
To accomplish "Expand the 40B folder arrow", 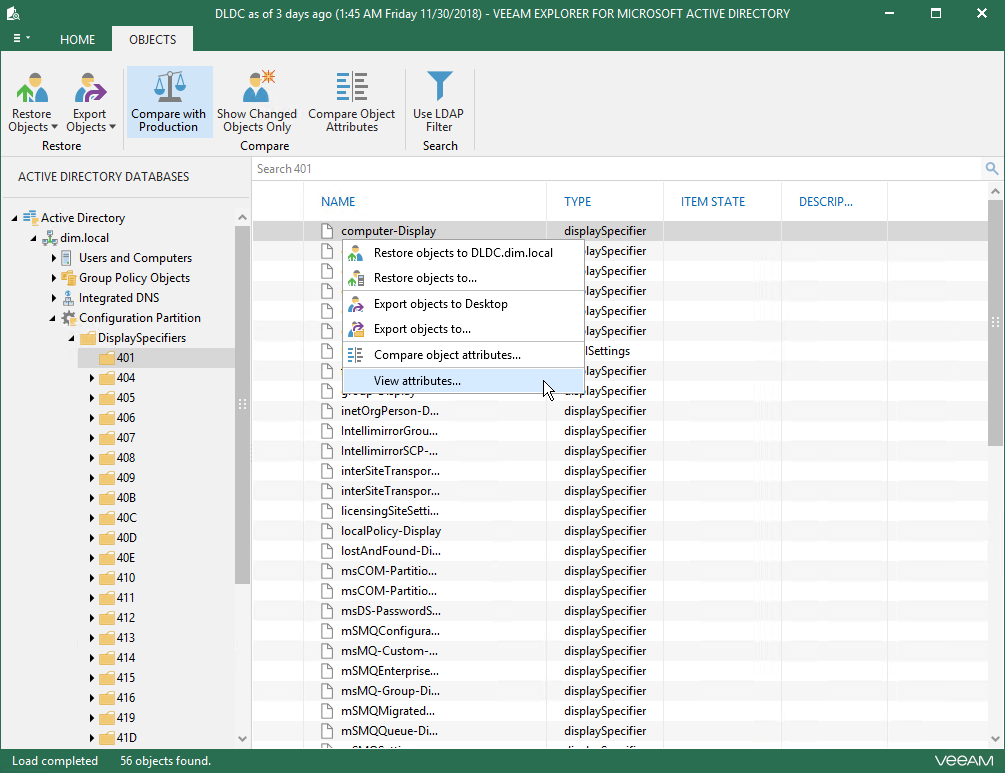I will point(92,498).
